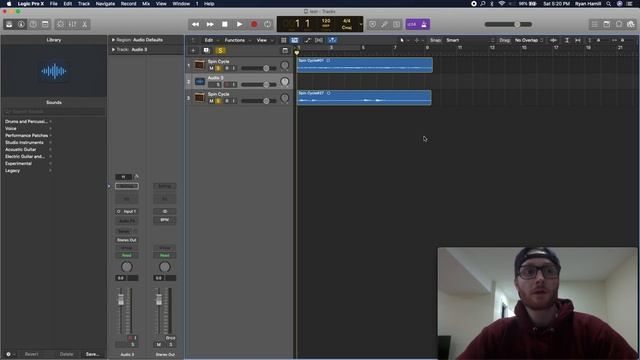The height and width of the screenshot is (360, 640).
Task: Open the Track menu in the menu bar
Action: [84, 4]
